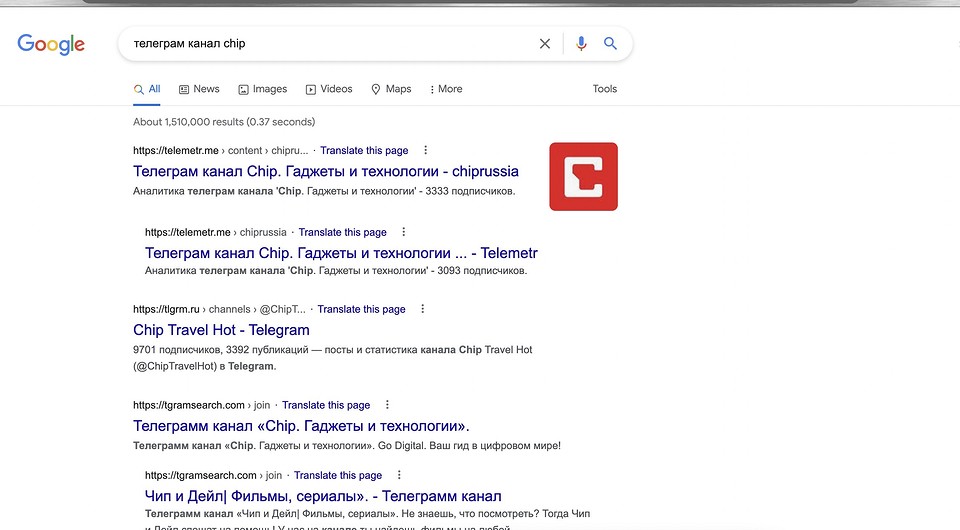
Task: Translate the Чип и Дейл tgramsearch page
Action: 338,476
